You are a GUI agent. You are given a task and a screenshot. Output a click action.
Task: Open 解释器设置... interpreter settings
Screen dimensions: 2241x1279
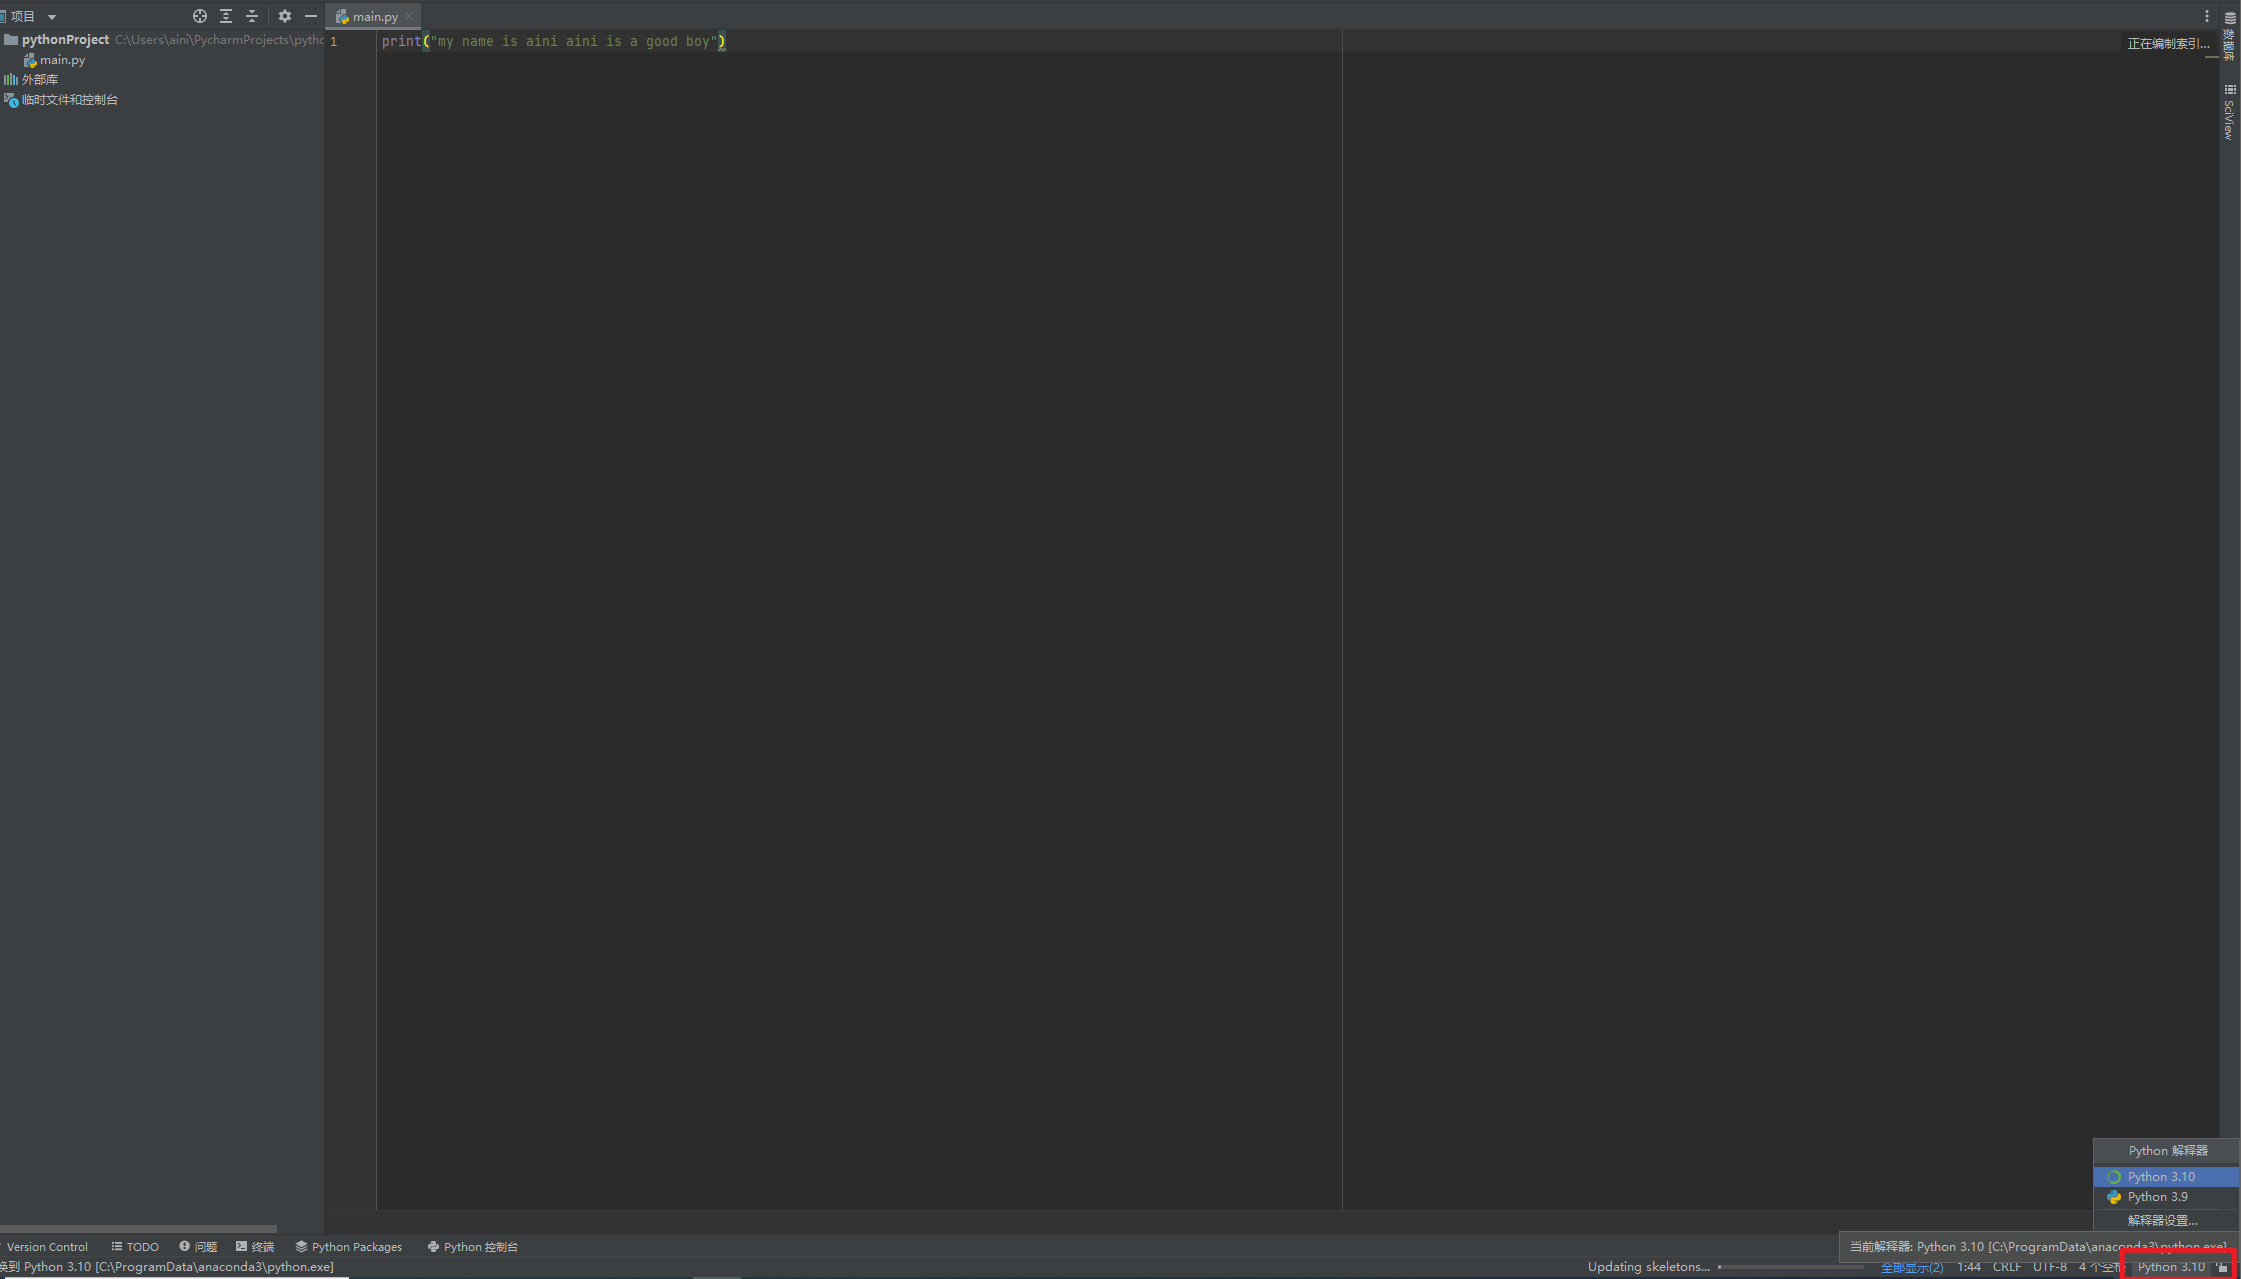coord(2166,1220)
